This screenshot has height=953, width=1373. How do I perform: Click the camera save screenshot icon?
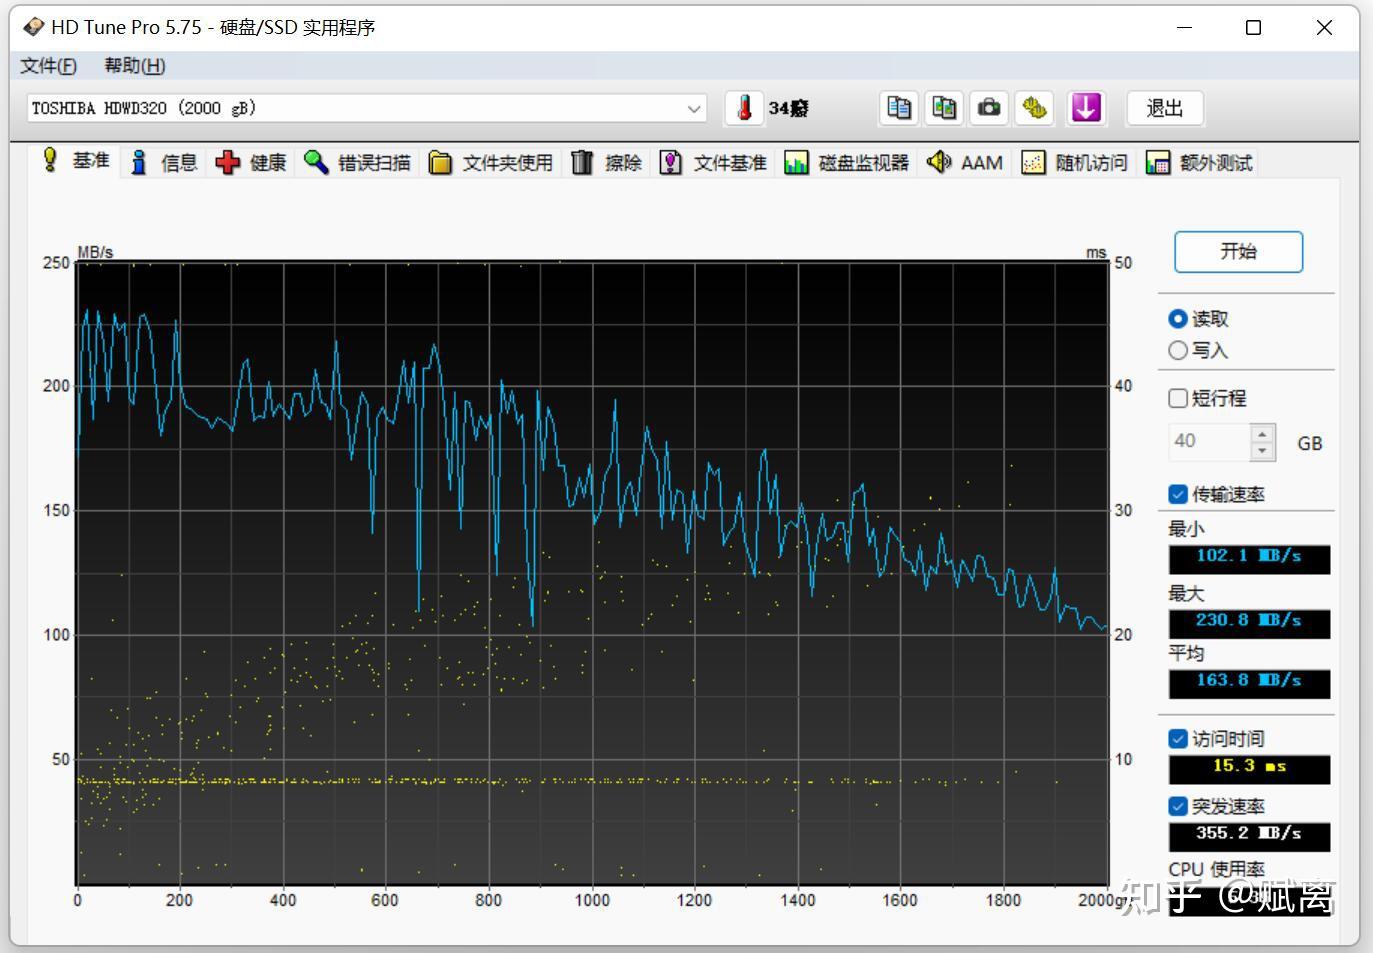coord(989,108)
